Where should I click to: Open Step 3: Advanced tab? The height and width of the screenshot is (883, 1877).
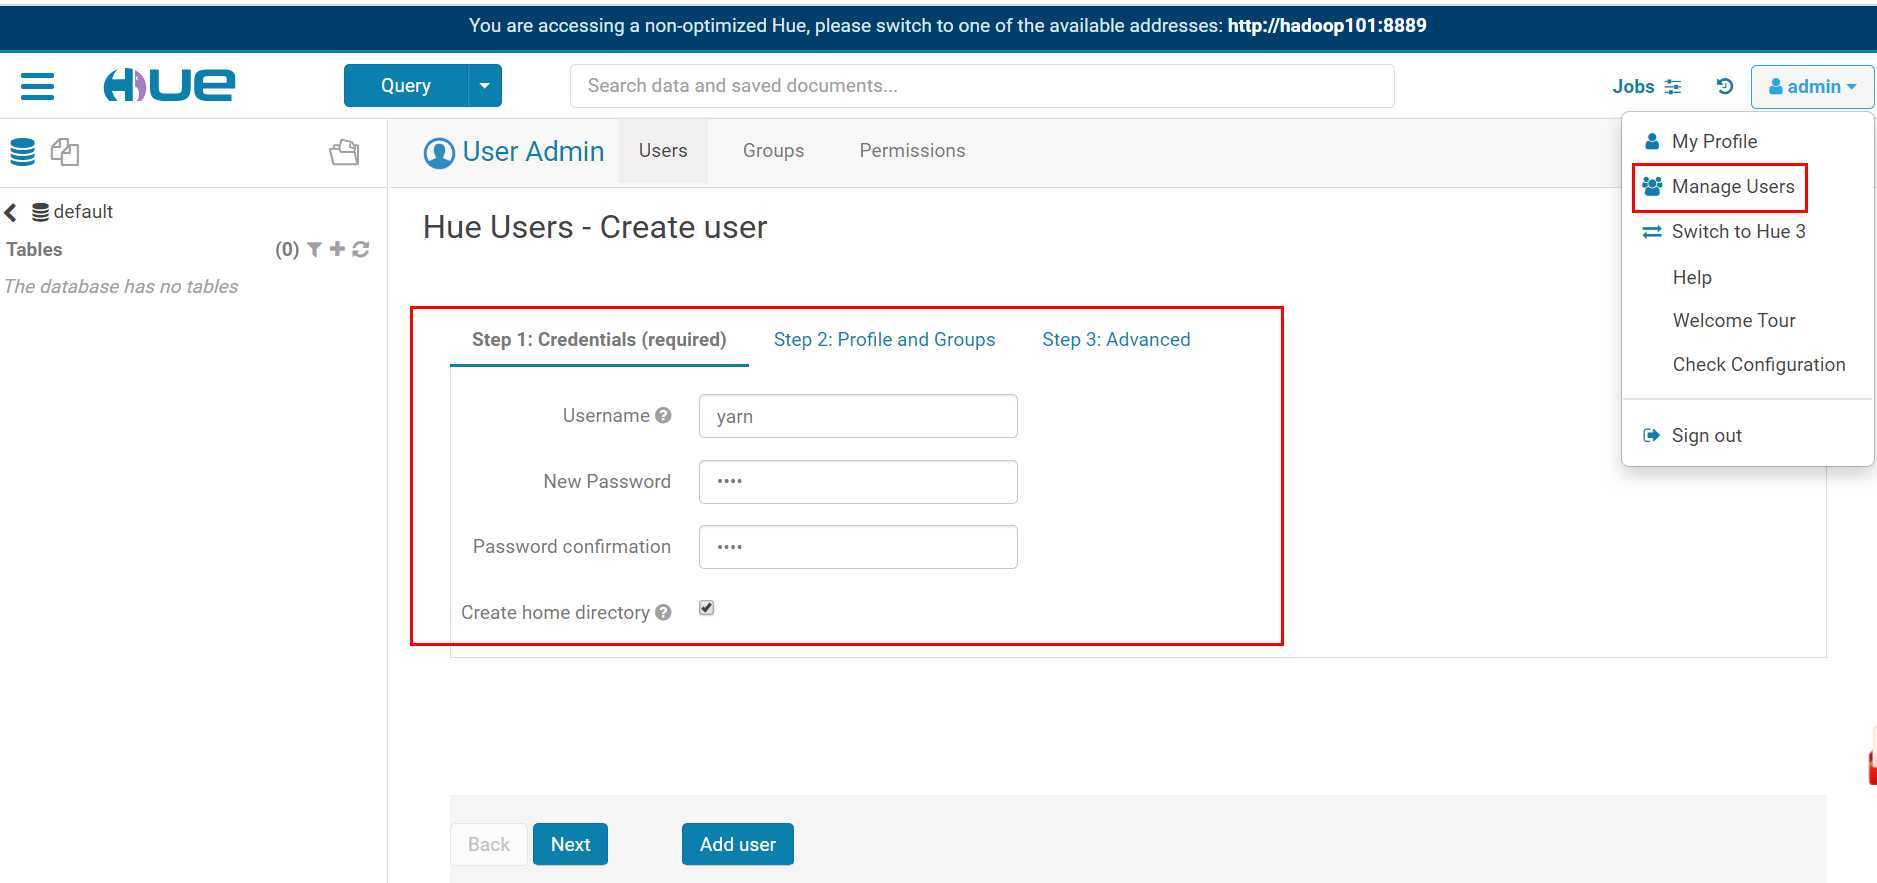(x=1116, y=340)
